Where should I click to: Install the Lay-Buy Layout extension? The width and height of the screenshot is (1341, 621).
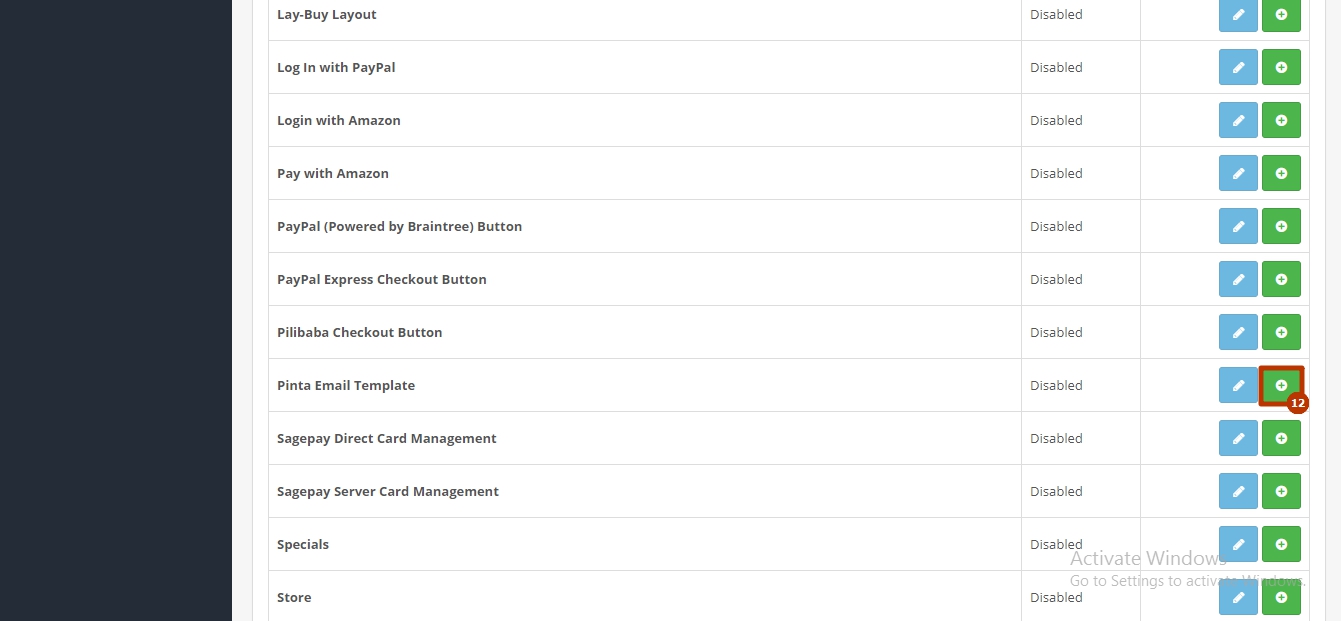(x=1281, y=15)
